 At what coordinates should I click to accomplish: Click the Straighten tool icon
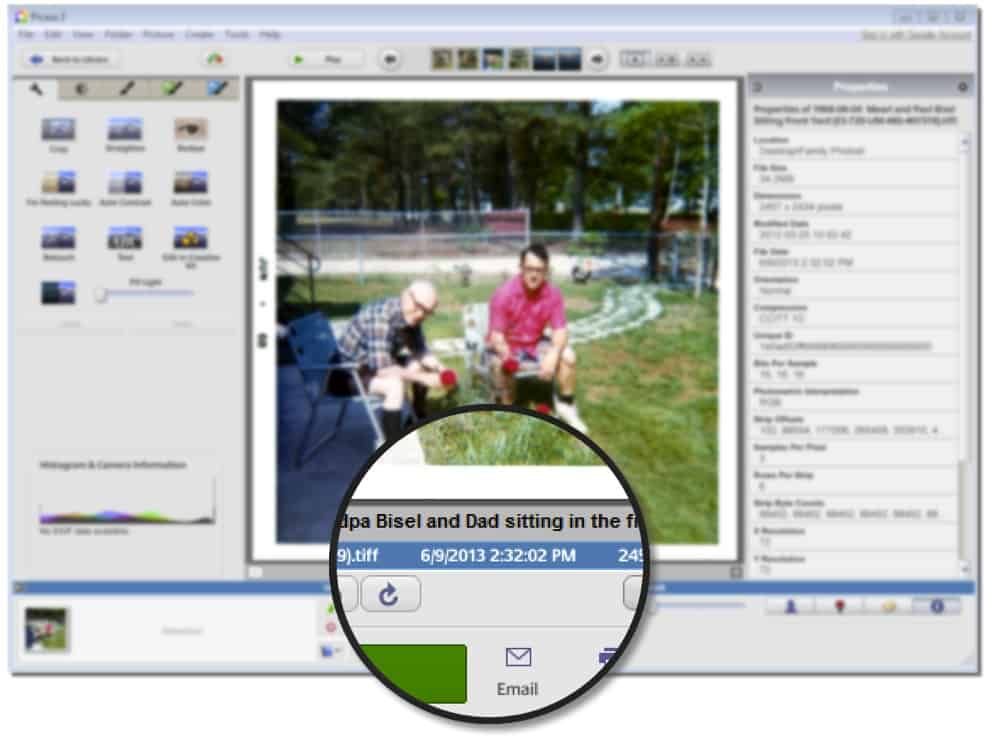(x=124, y=130)
